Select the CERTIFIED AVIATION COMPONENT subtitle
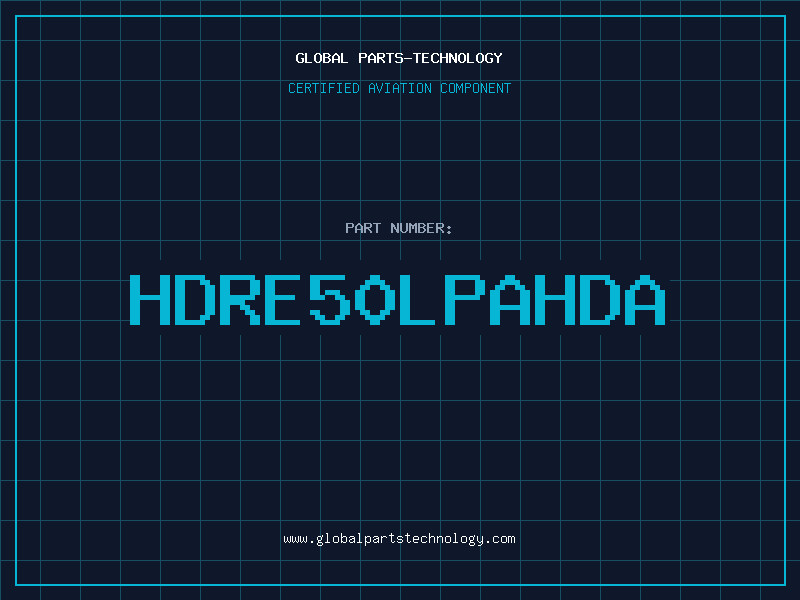The image size is (800, 600). point(399,88)
